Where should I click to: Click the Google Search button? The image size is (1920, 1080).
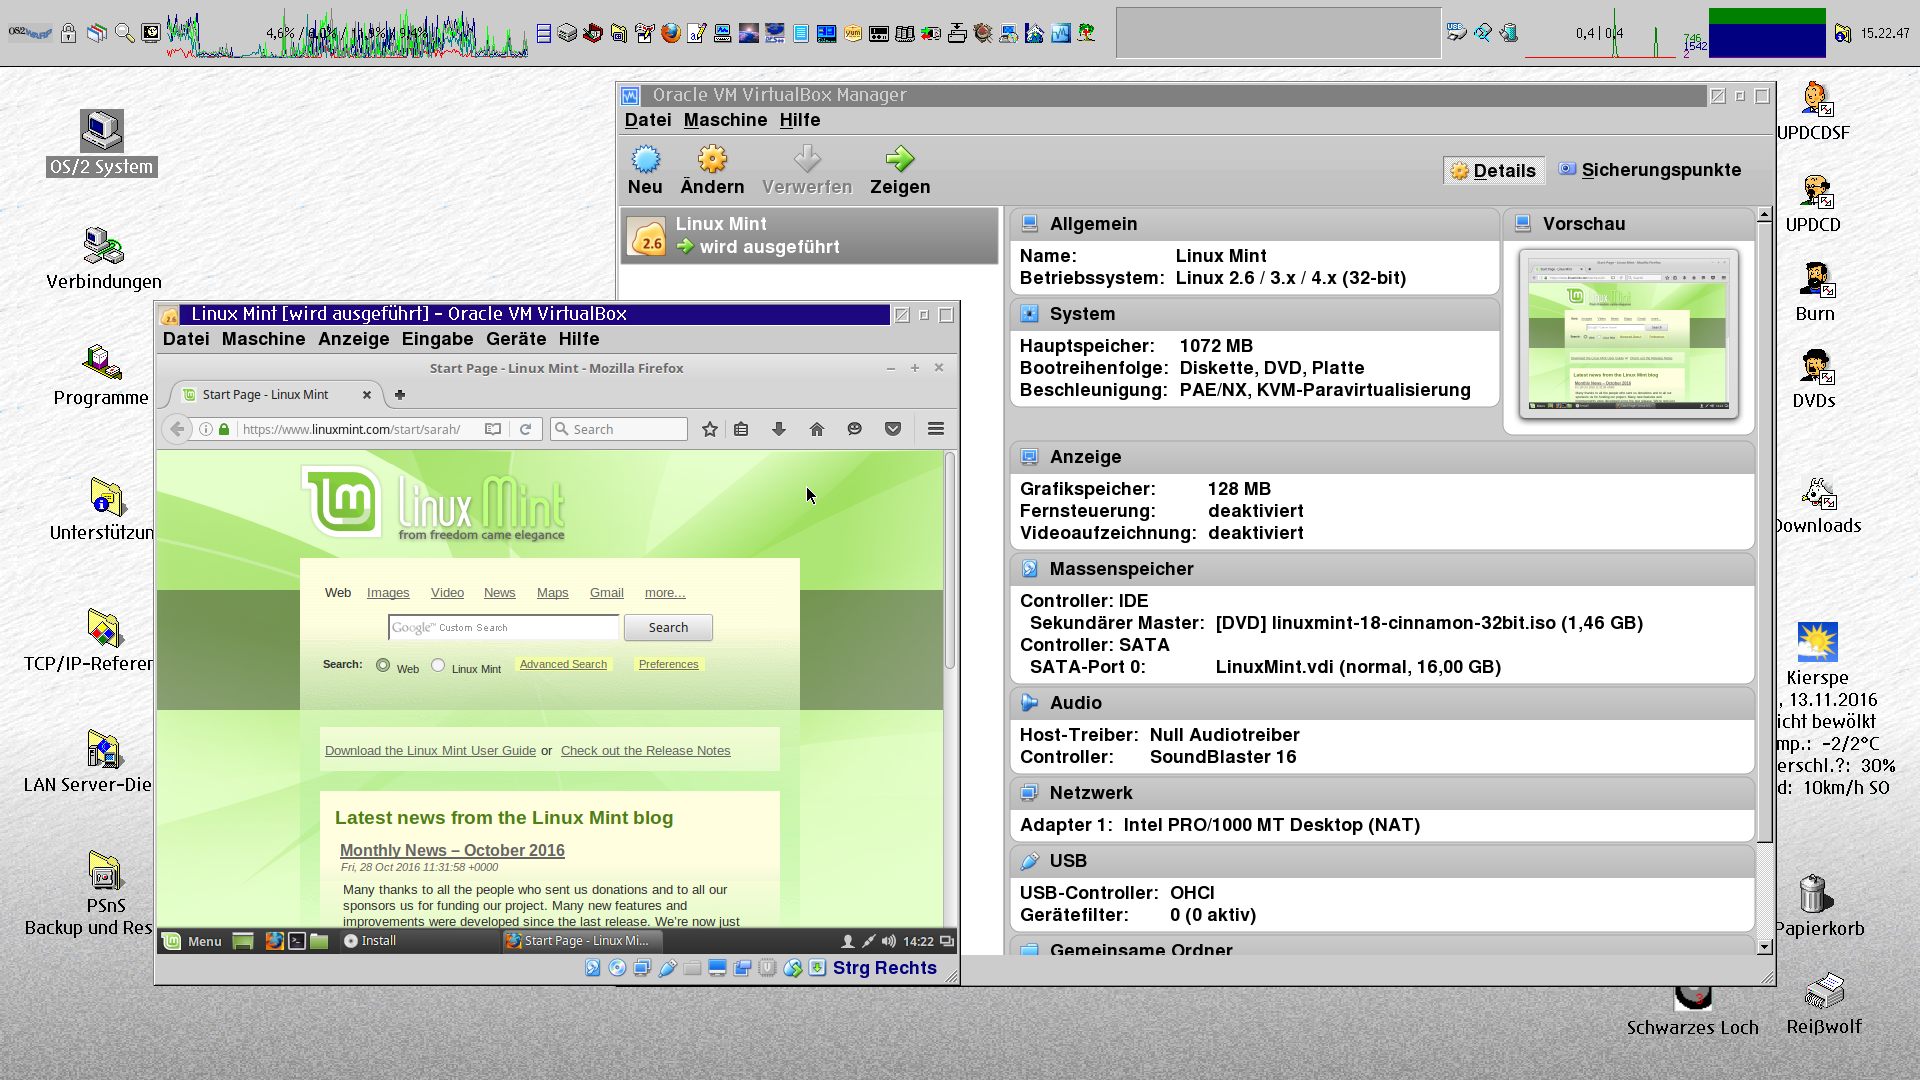[668, 628]
